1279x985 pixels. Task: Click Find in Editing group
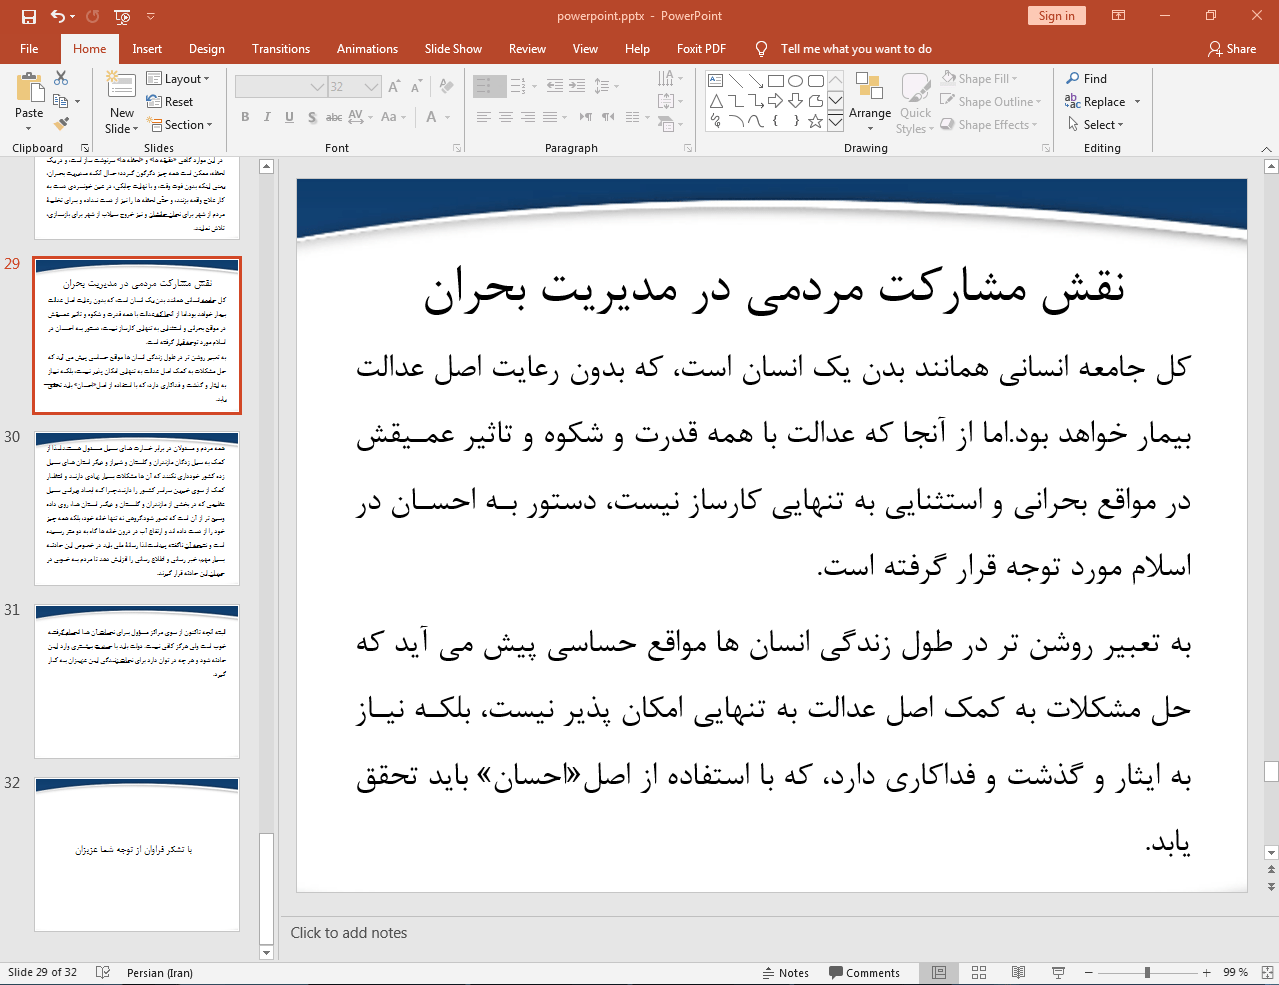pyautogui.click(x=1087, y=79)
